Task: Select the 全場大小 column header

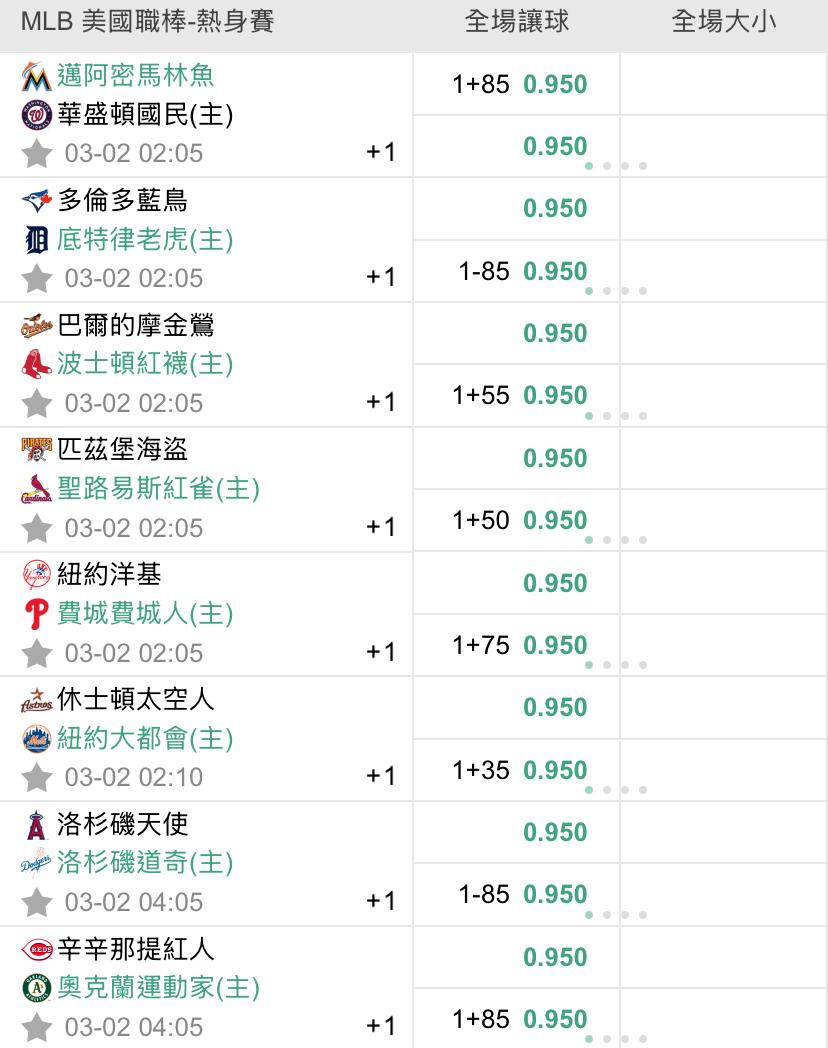Action: pos(723,22)
